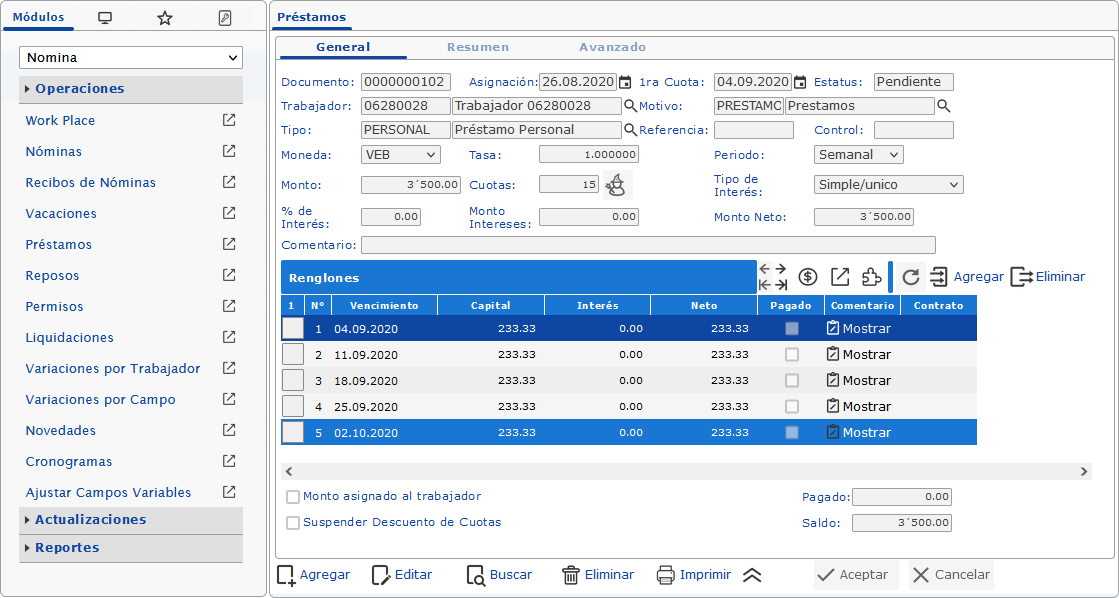Click the Editar button
Screen dimensions: 1119x598
click(402, 574)
